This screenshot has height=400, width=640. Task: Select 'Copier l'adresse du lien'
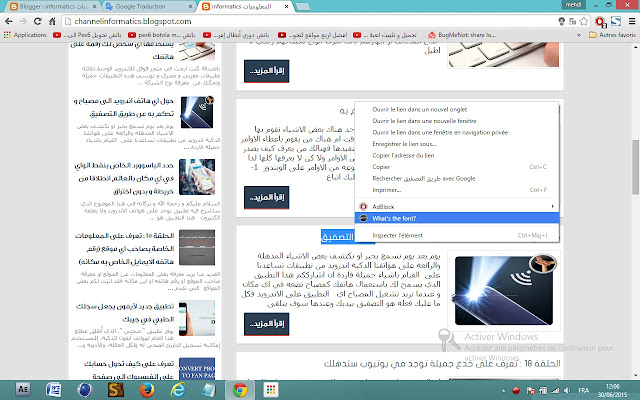tap(457, 155)
